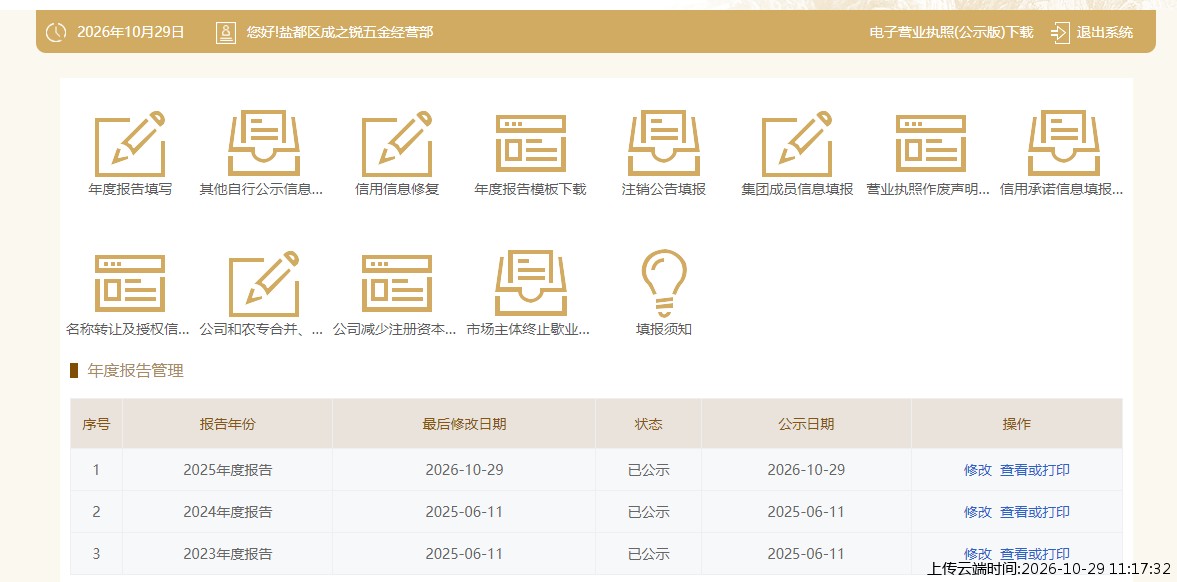Download 电子营业执照(公示版)
Screen dimensions: 1177x582
951,32
